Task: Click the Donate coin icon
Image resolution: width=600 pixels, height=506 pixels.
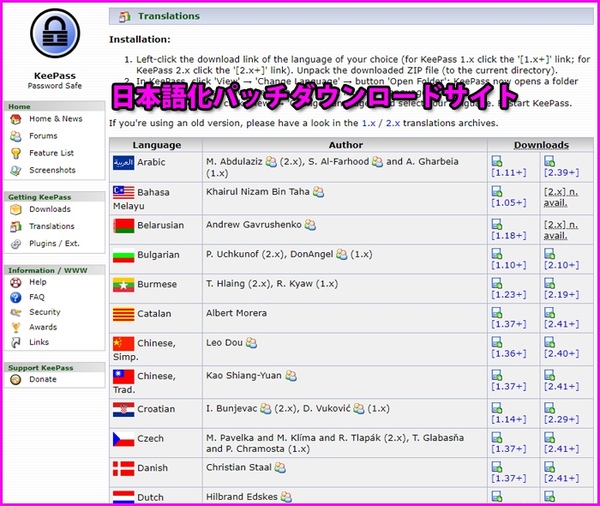Action: click(16, 380)
